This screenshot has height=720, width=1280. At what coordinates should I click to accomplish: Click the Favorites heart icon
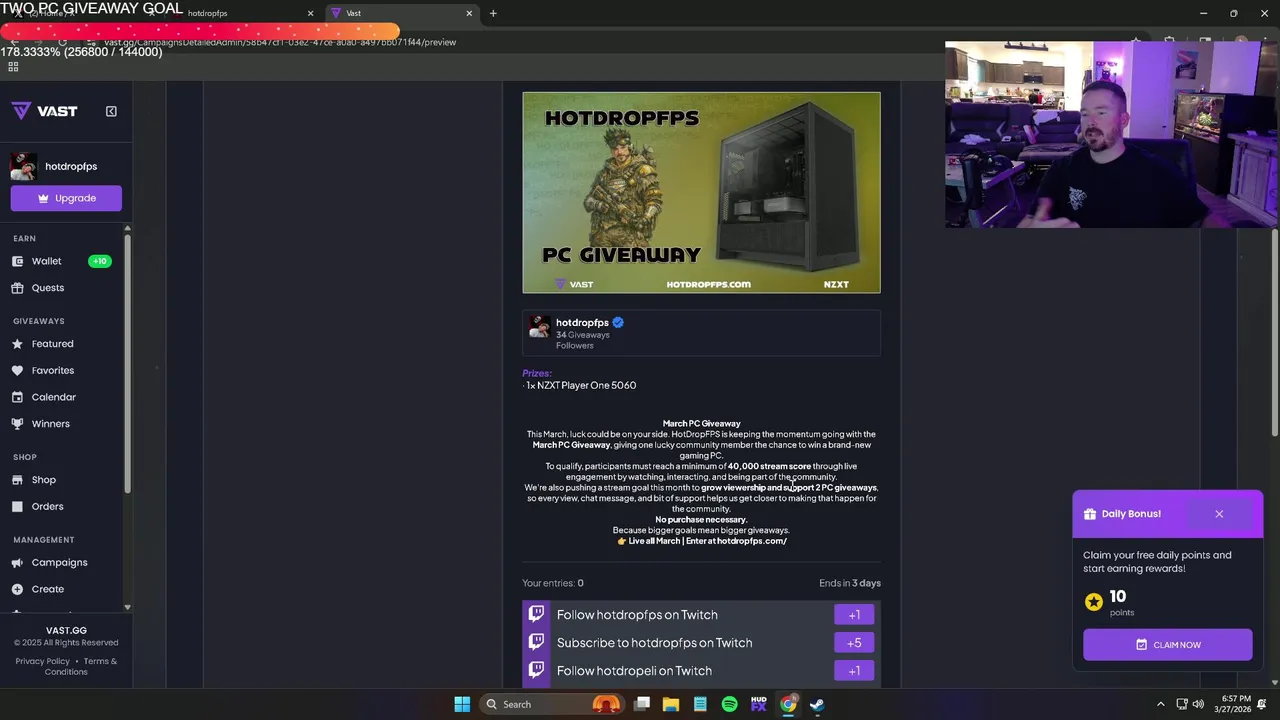click(17, 370)
